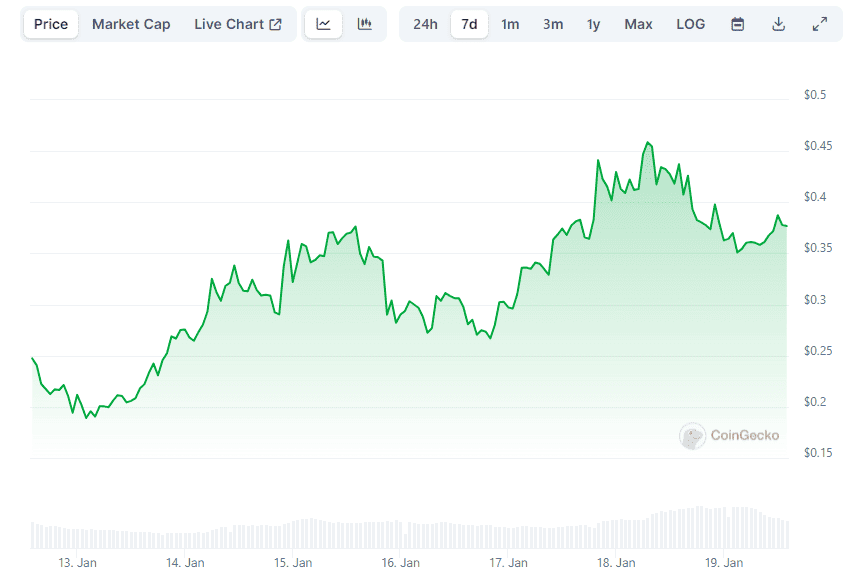Expand chart to fullscreen
Viewport: 857px width, 576px height.
pos(820,24)
